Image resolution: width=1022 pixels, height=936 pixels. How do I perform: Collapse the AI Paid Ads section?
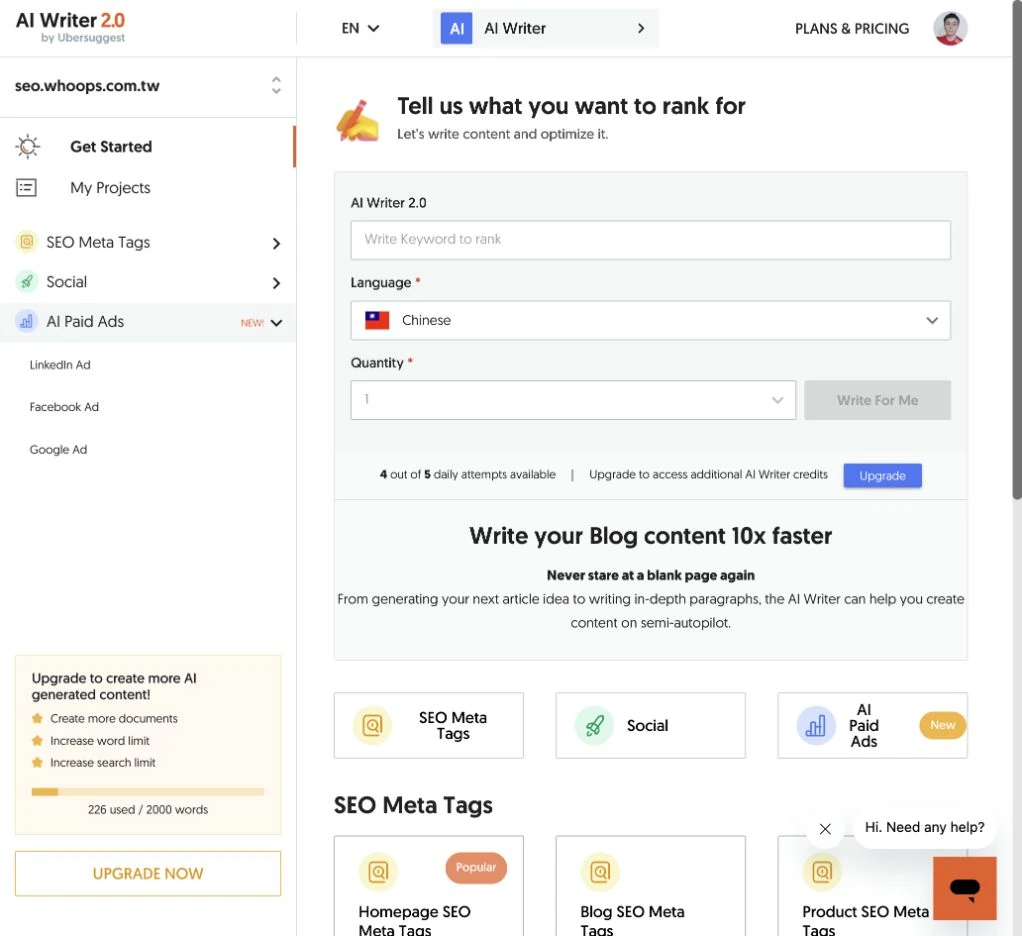click(276, 323)
